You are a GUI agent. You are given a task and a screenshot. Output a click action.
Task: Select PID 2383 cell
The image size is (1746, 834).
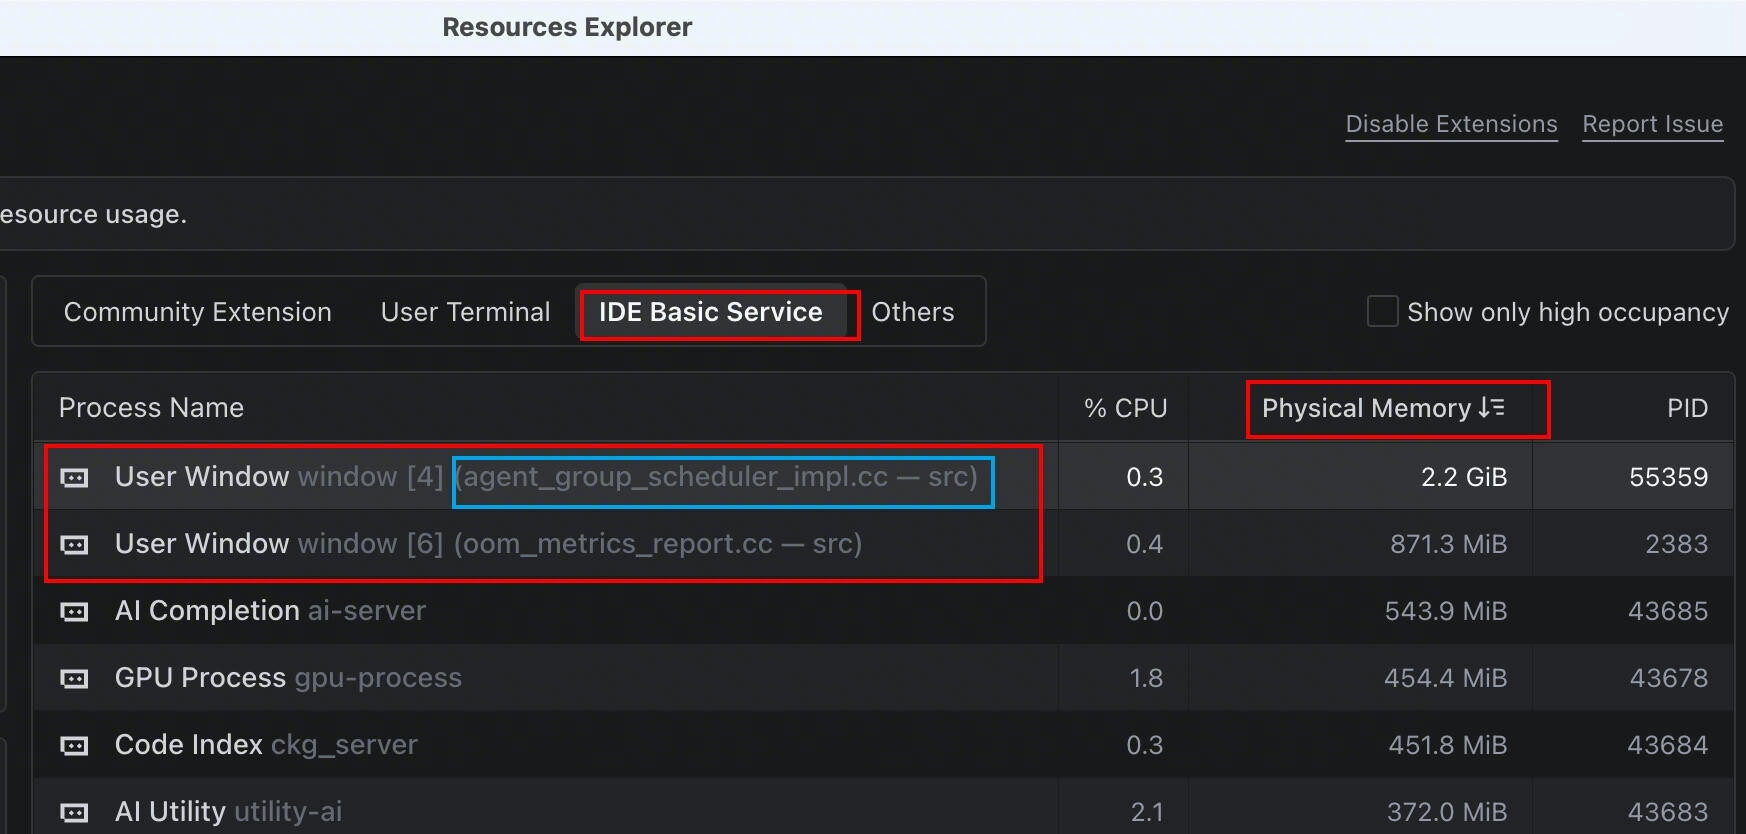pyautogui.click(x=1677, y=544)
